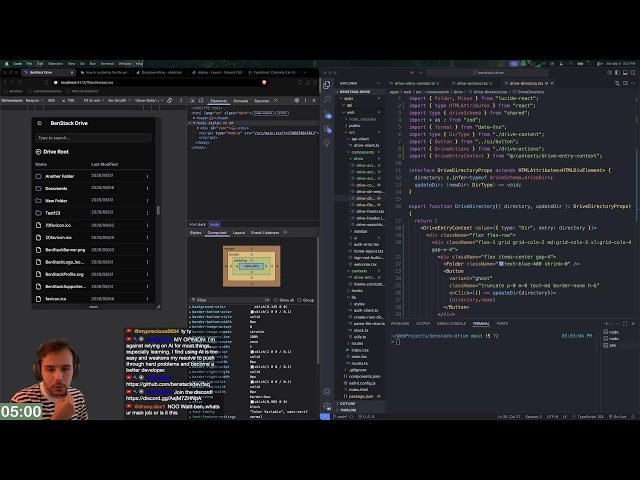This screenshot has width=640, height=480.
Task: Click browser reload button
Action: [x=20, y=82]
